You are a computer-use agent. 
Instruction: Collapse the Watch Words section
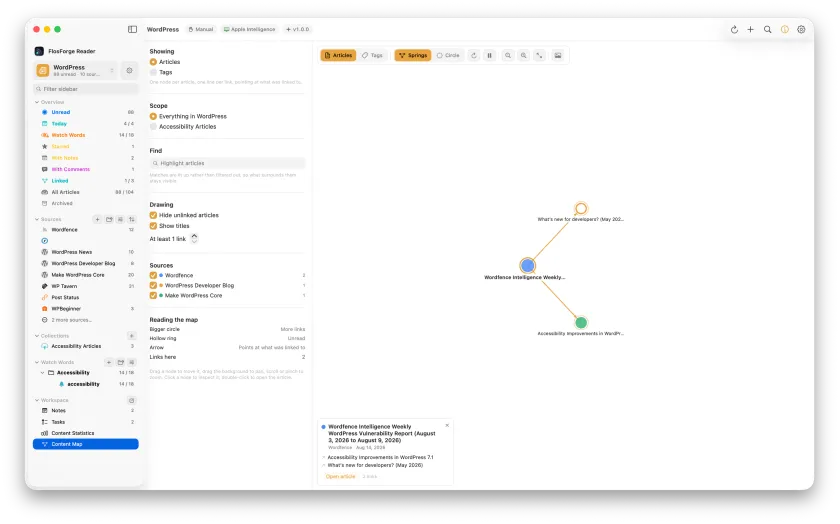(37, 362)
